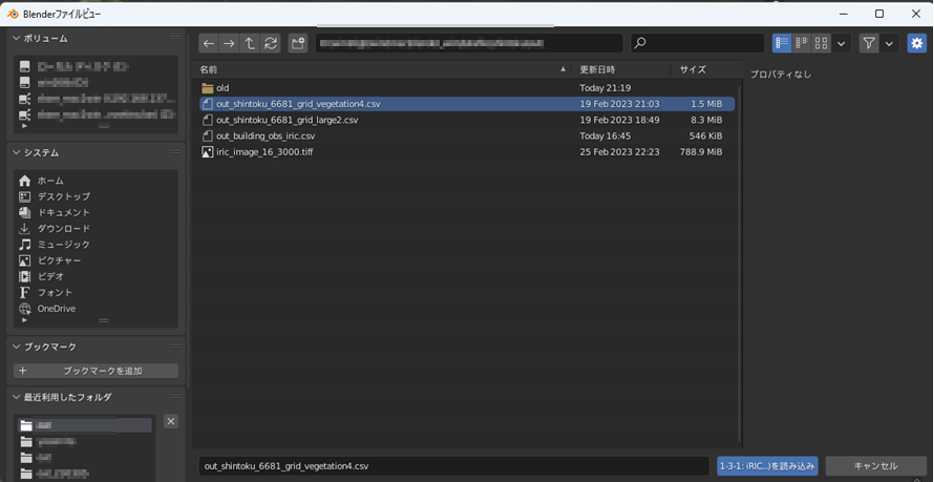
Task: Clear recent folders with X button
Action: (x=170, y=422)
